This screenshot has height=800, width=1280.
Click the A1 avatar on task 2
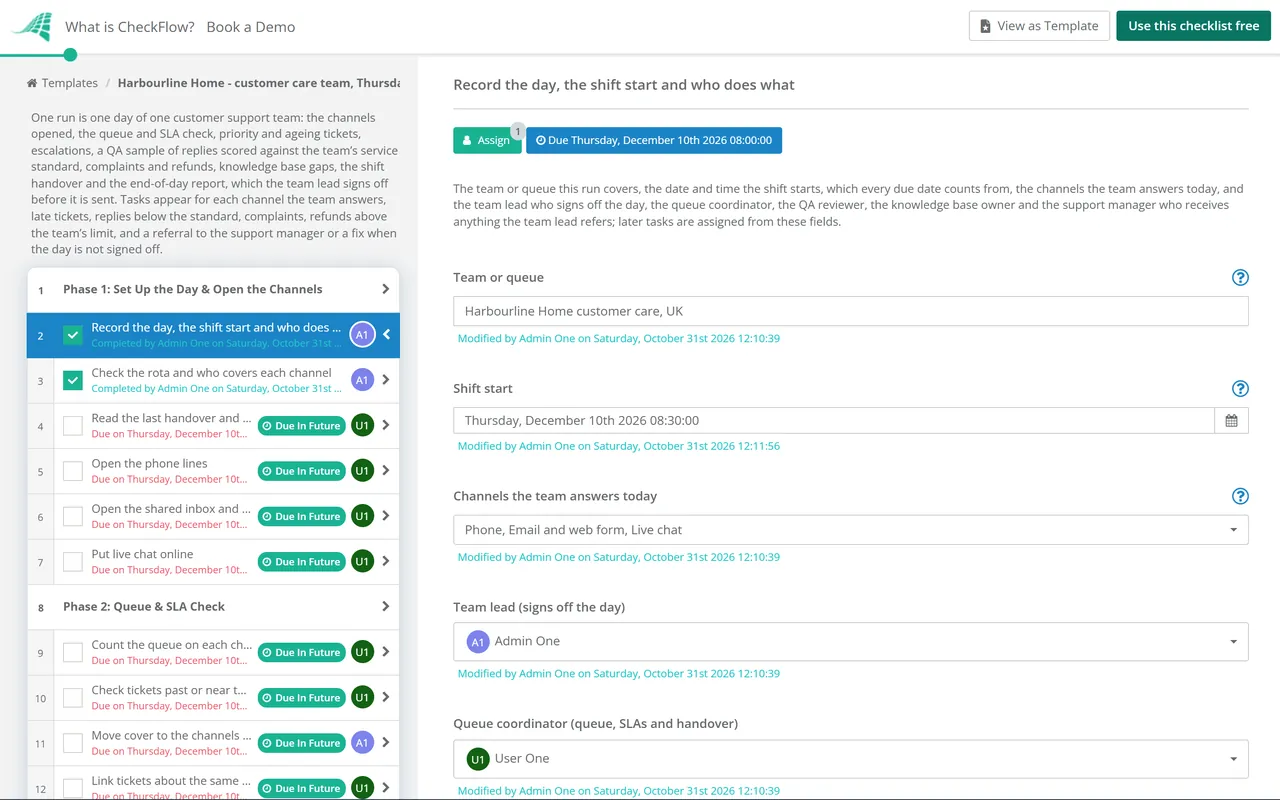click(362, 335)
